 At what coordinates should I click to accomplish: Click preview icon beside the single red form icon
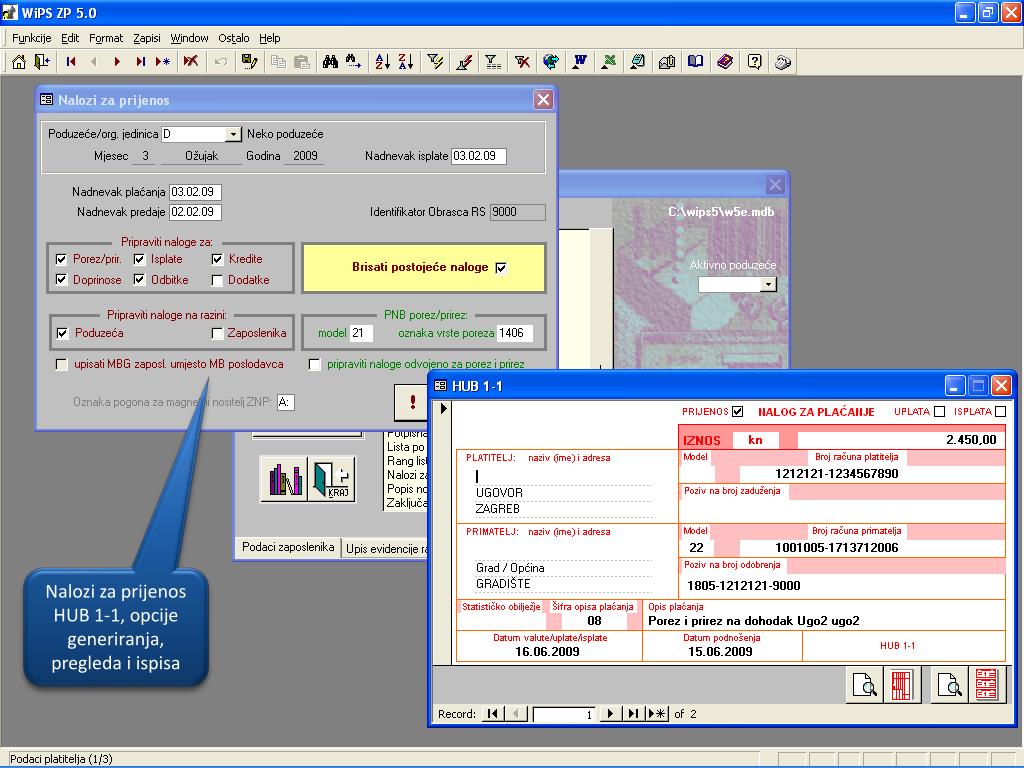[x=865, y=685]
